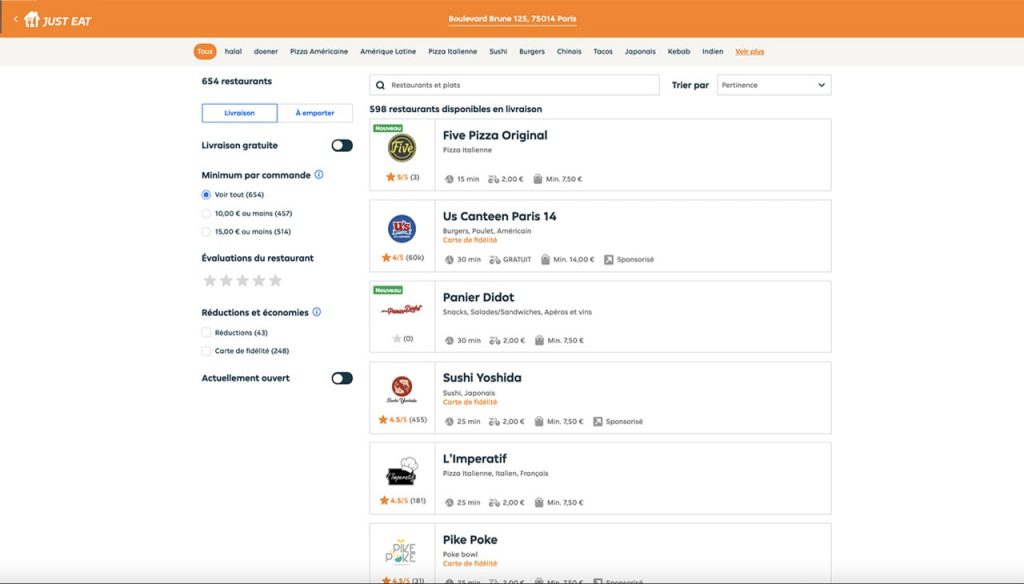1024x584 pixels.
Task: Click the rating star of Five Pizza Original
Action: (391, 177)
